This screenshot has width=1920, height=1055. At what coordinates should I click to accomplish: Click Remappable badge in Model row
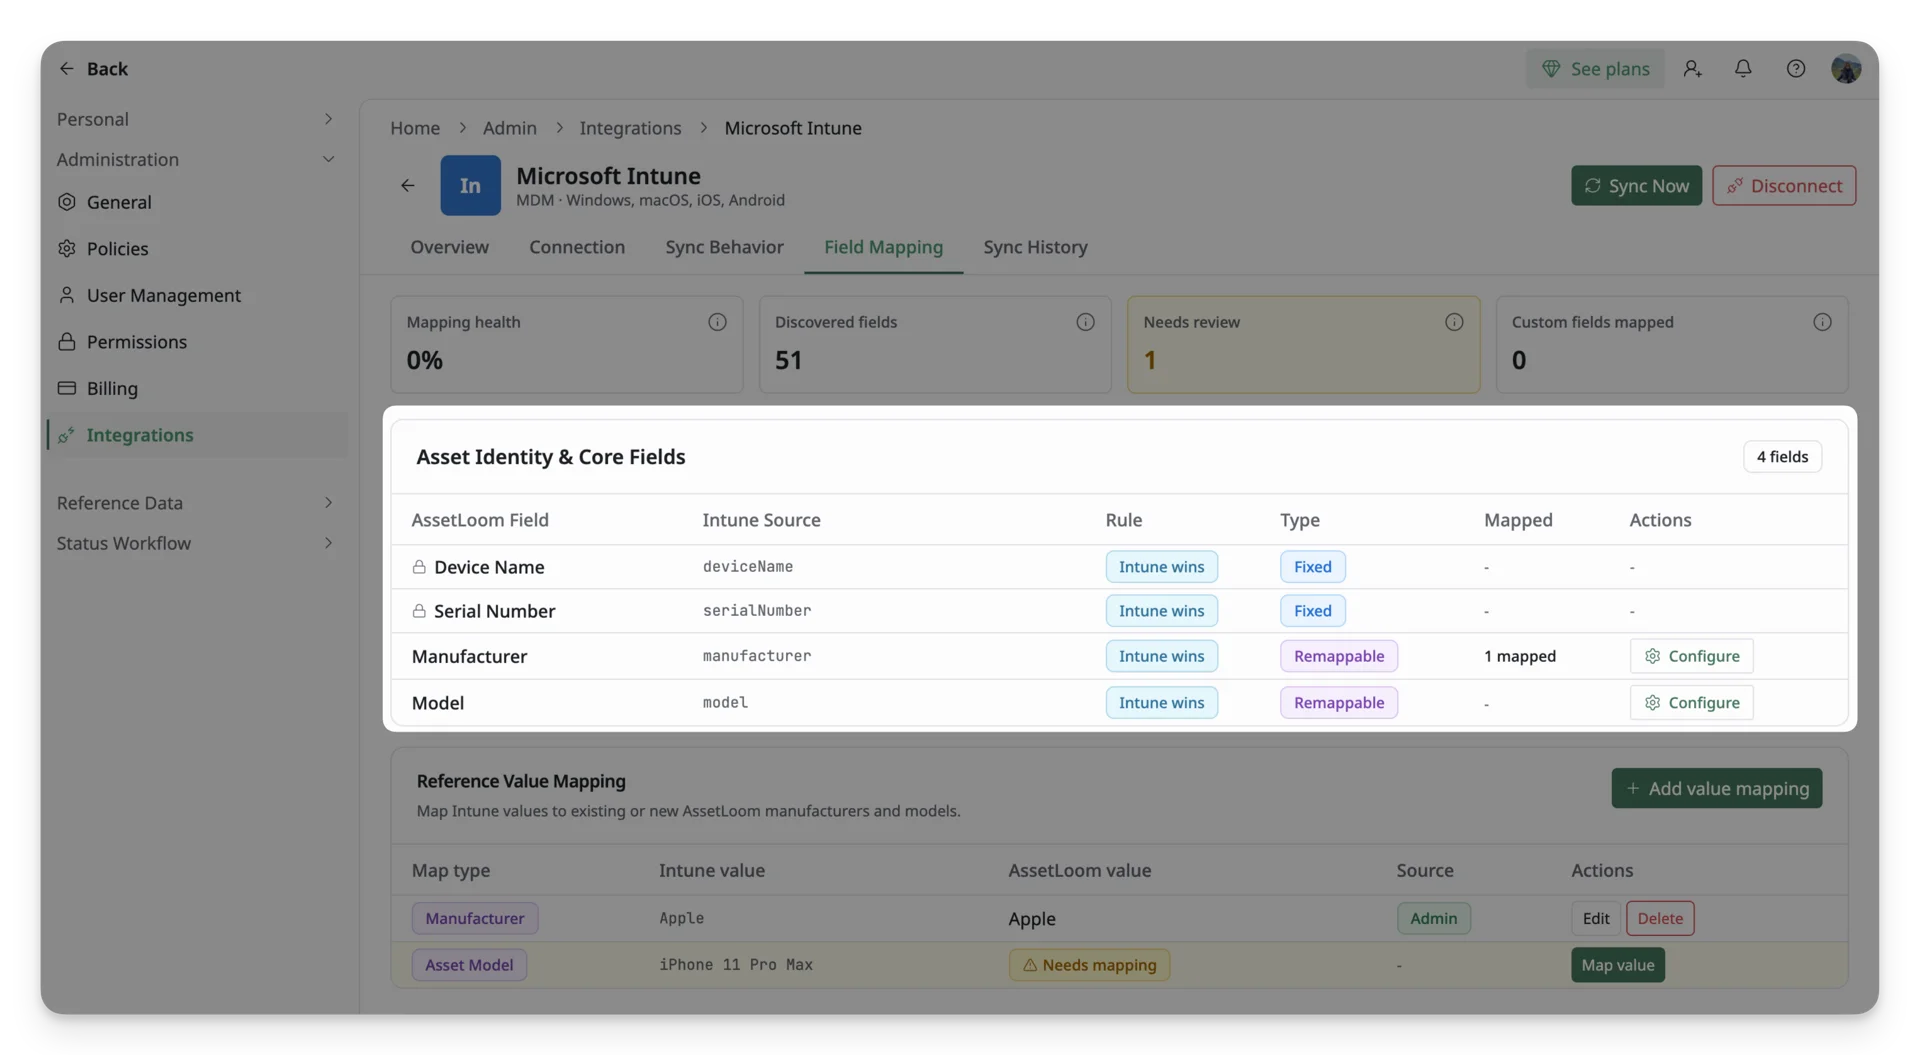click(1339, 703)
